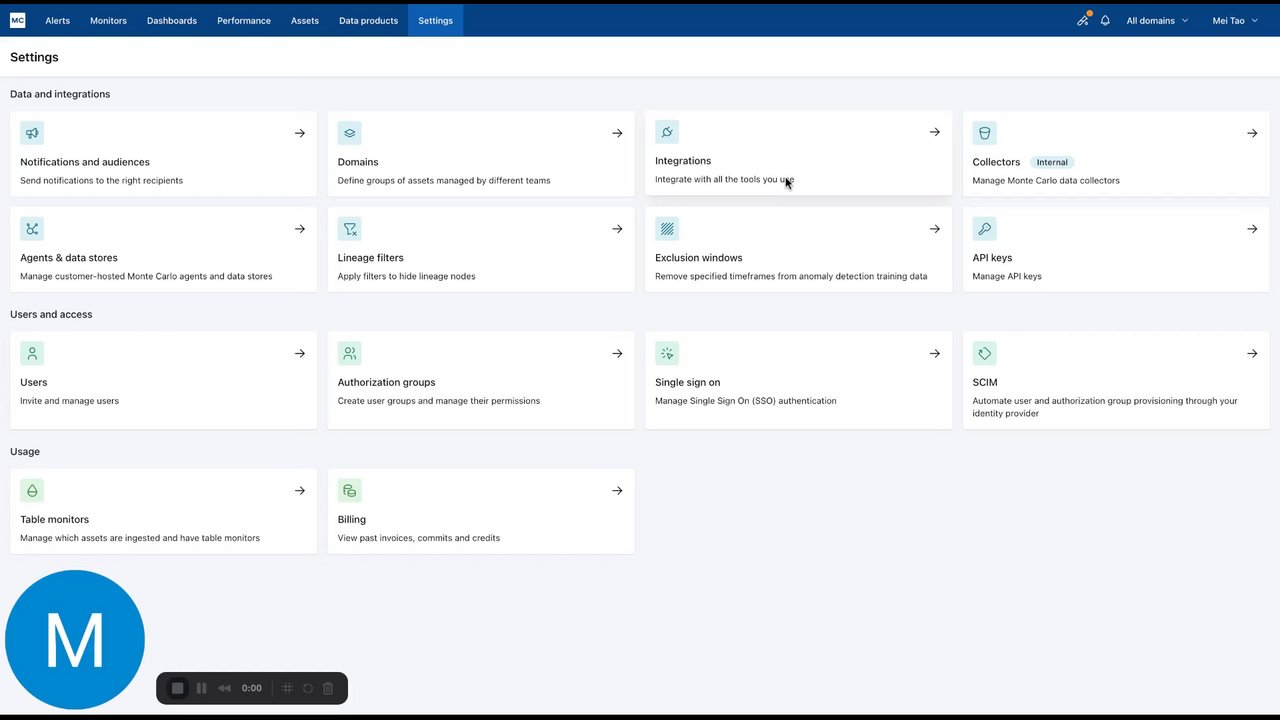Viewport: 1280px width, 720px height.
Task: Open the notifications bell
Action: tap(1105, 20)
